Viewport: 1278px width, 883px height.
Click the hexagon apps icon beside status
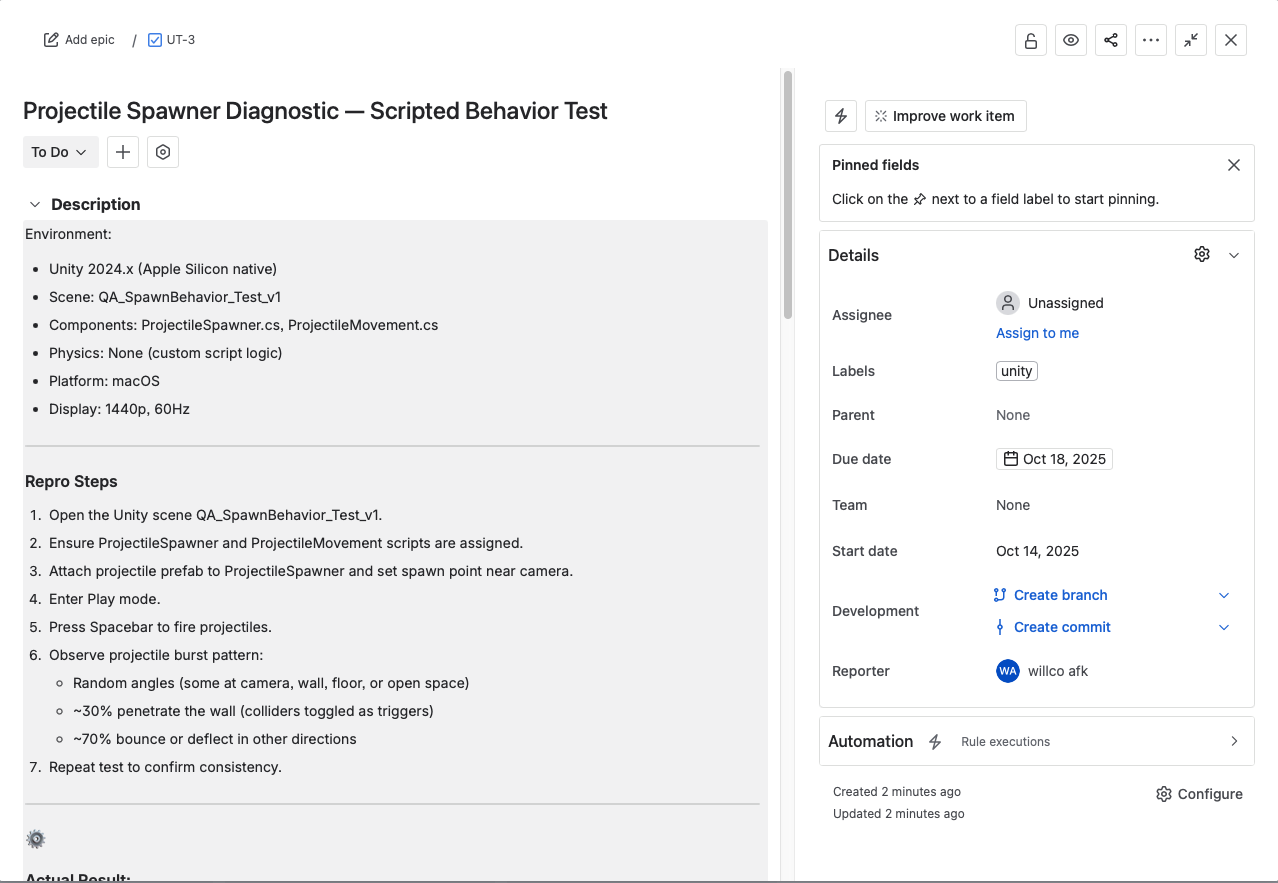[x=163, y=152]
